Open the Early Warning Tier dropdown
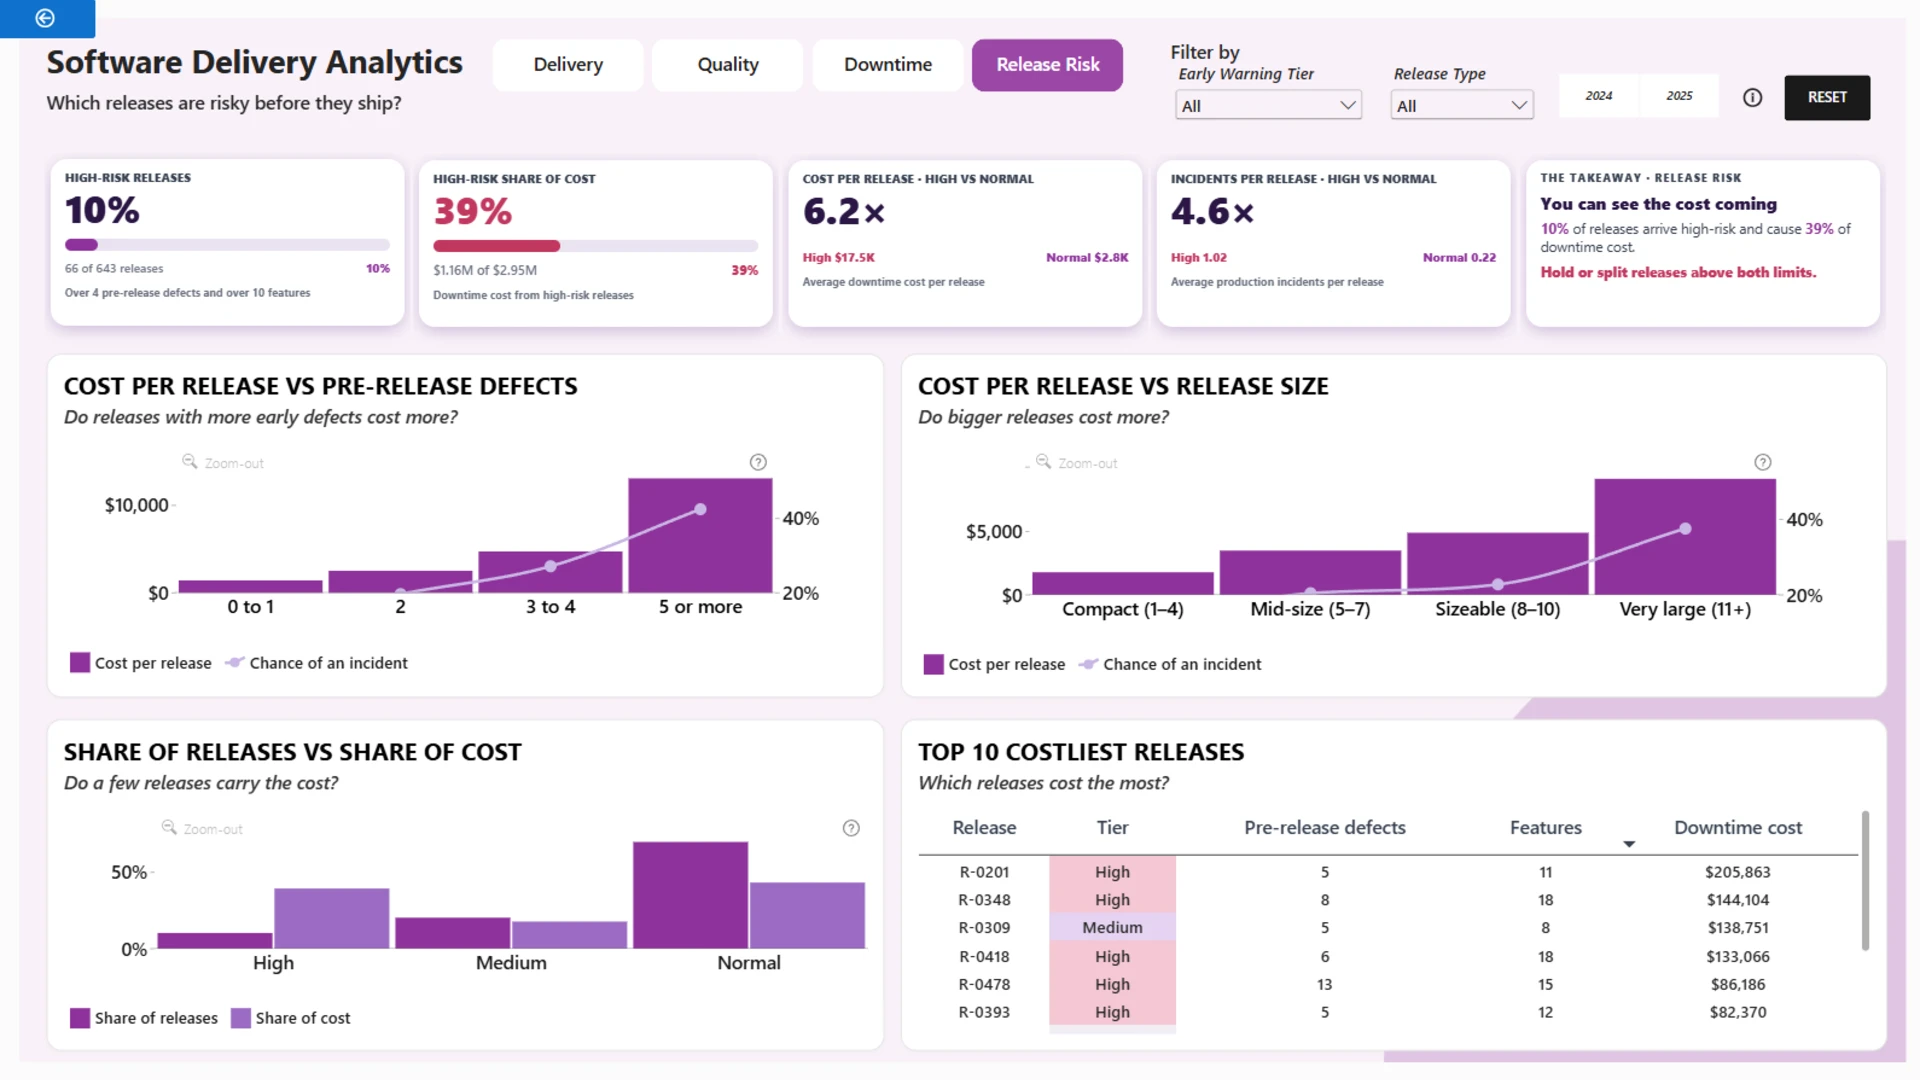The height and width of the screenshot is (1080, 1920). pos(1268,105)
